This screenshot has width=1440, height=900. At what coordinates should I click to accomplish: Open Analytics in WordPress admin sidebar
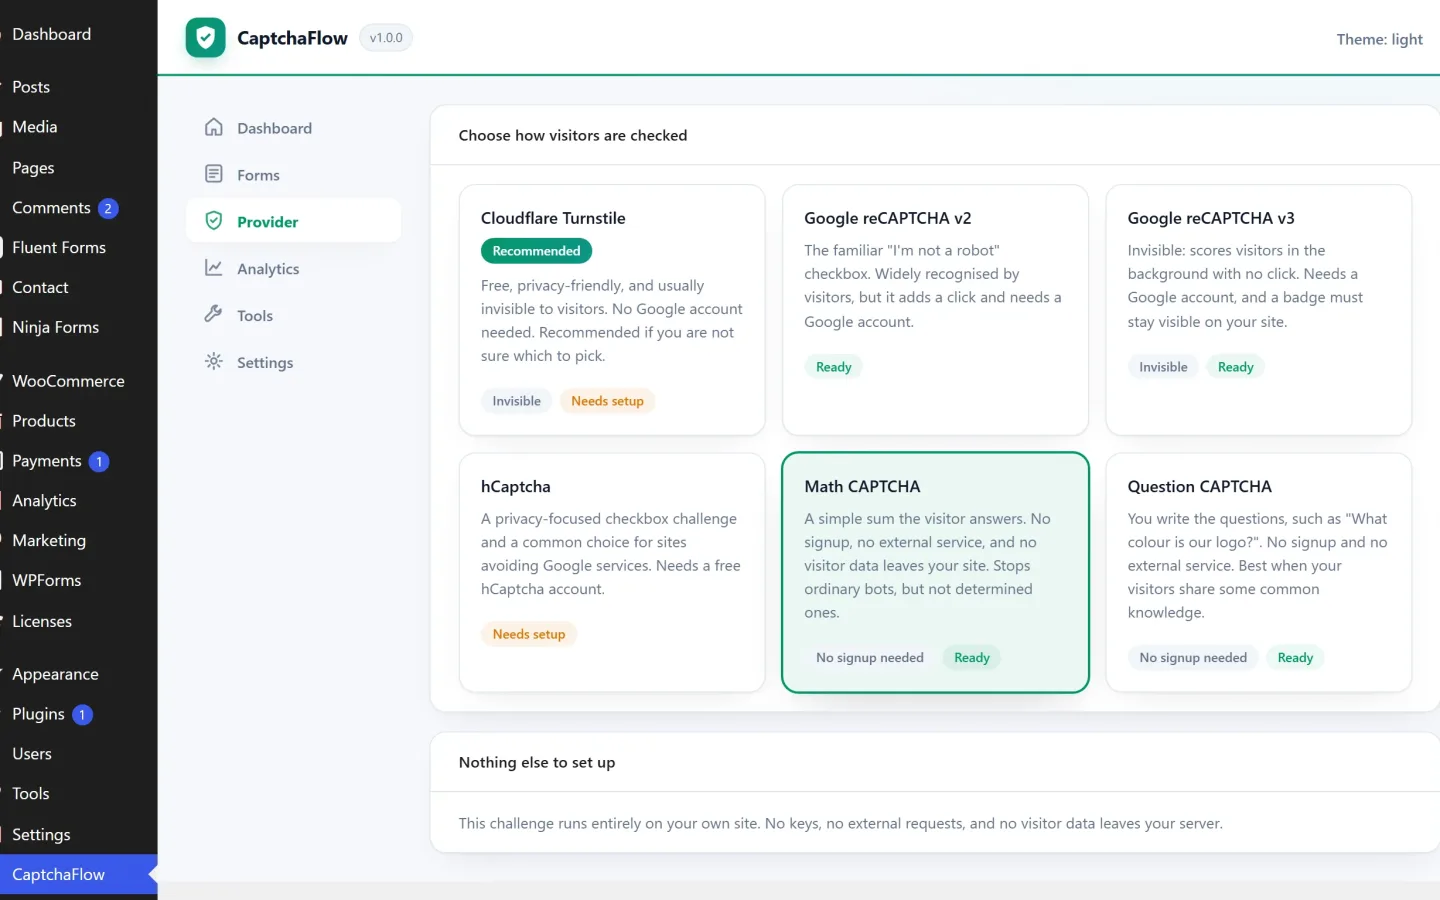(x=78, y=501)
